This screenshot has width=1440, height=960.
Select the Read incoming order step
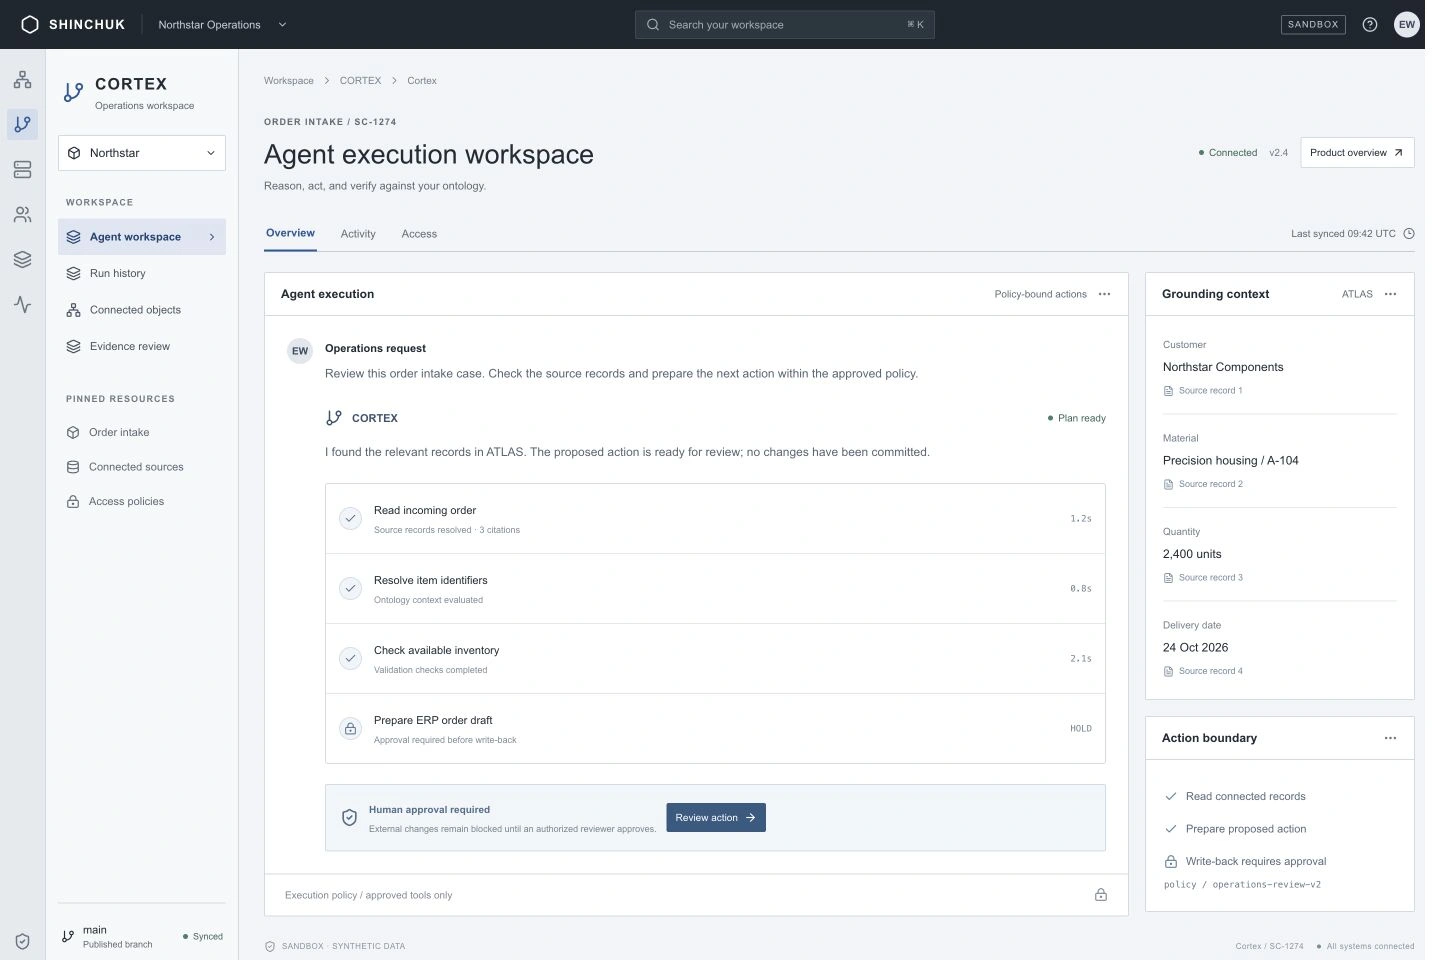[x=715, y=519]
